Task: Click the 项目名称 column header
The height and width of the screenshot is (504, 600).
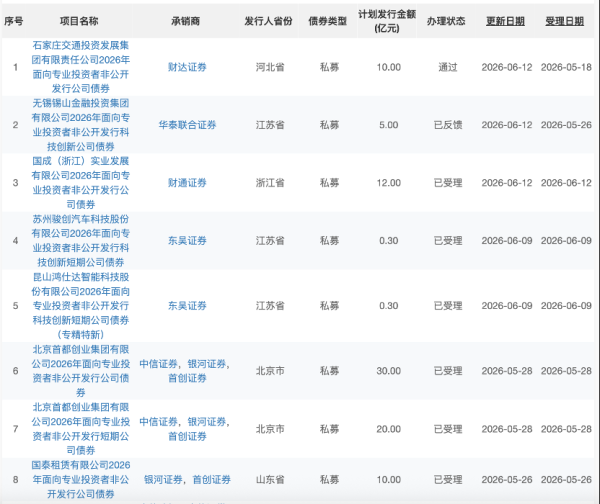Action: click(79, 21)
